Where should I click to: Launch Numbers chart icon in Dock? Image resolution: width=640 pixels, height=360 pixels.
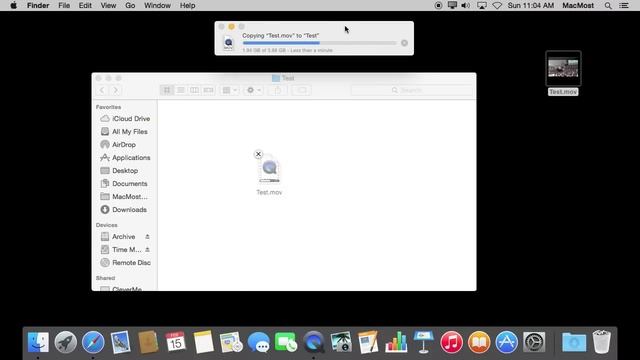coord(396,342)
